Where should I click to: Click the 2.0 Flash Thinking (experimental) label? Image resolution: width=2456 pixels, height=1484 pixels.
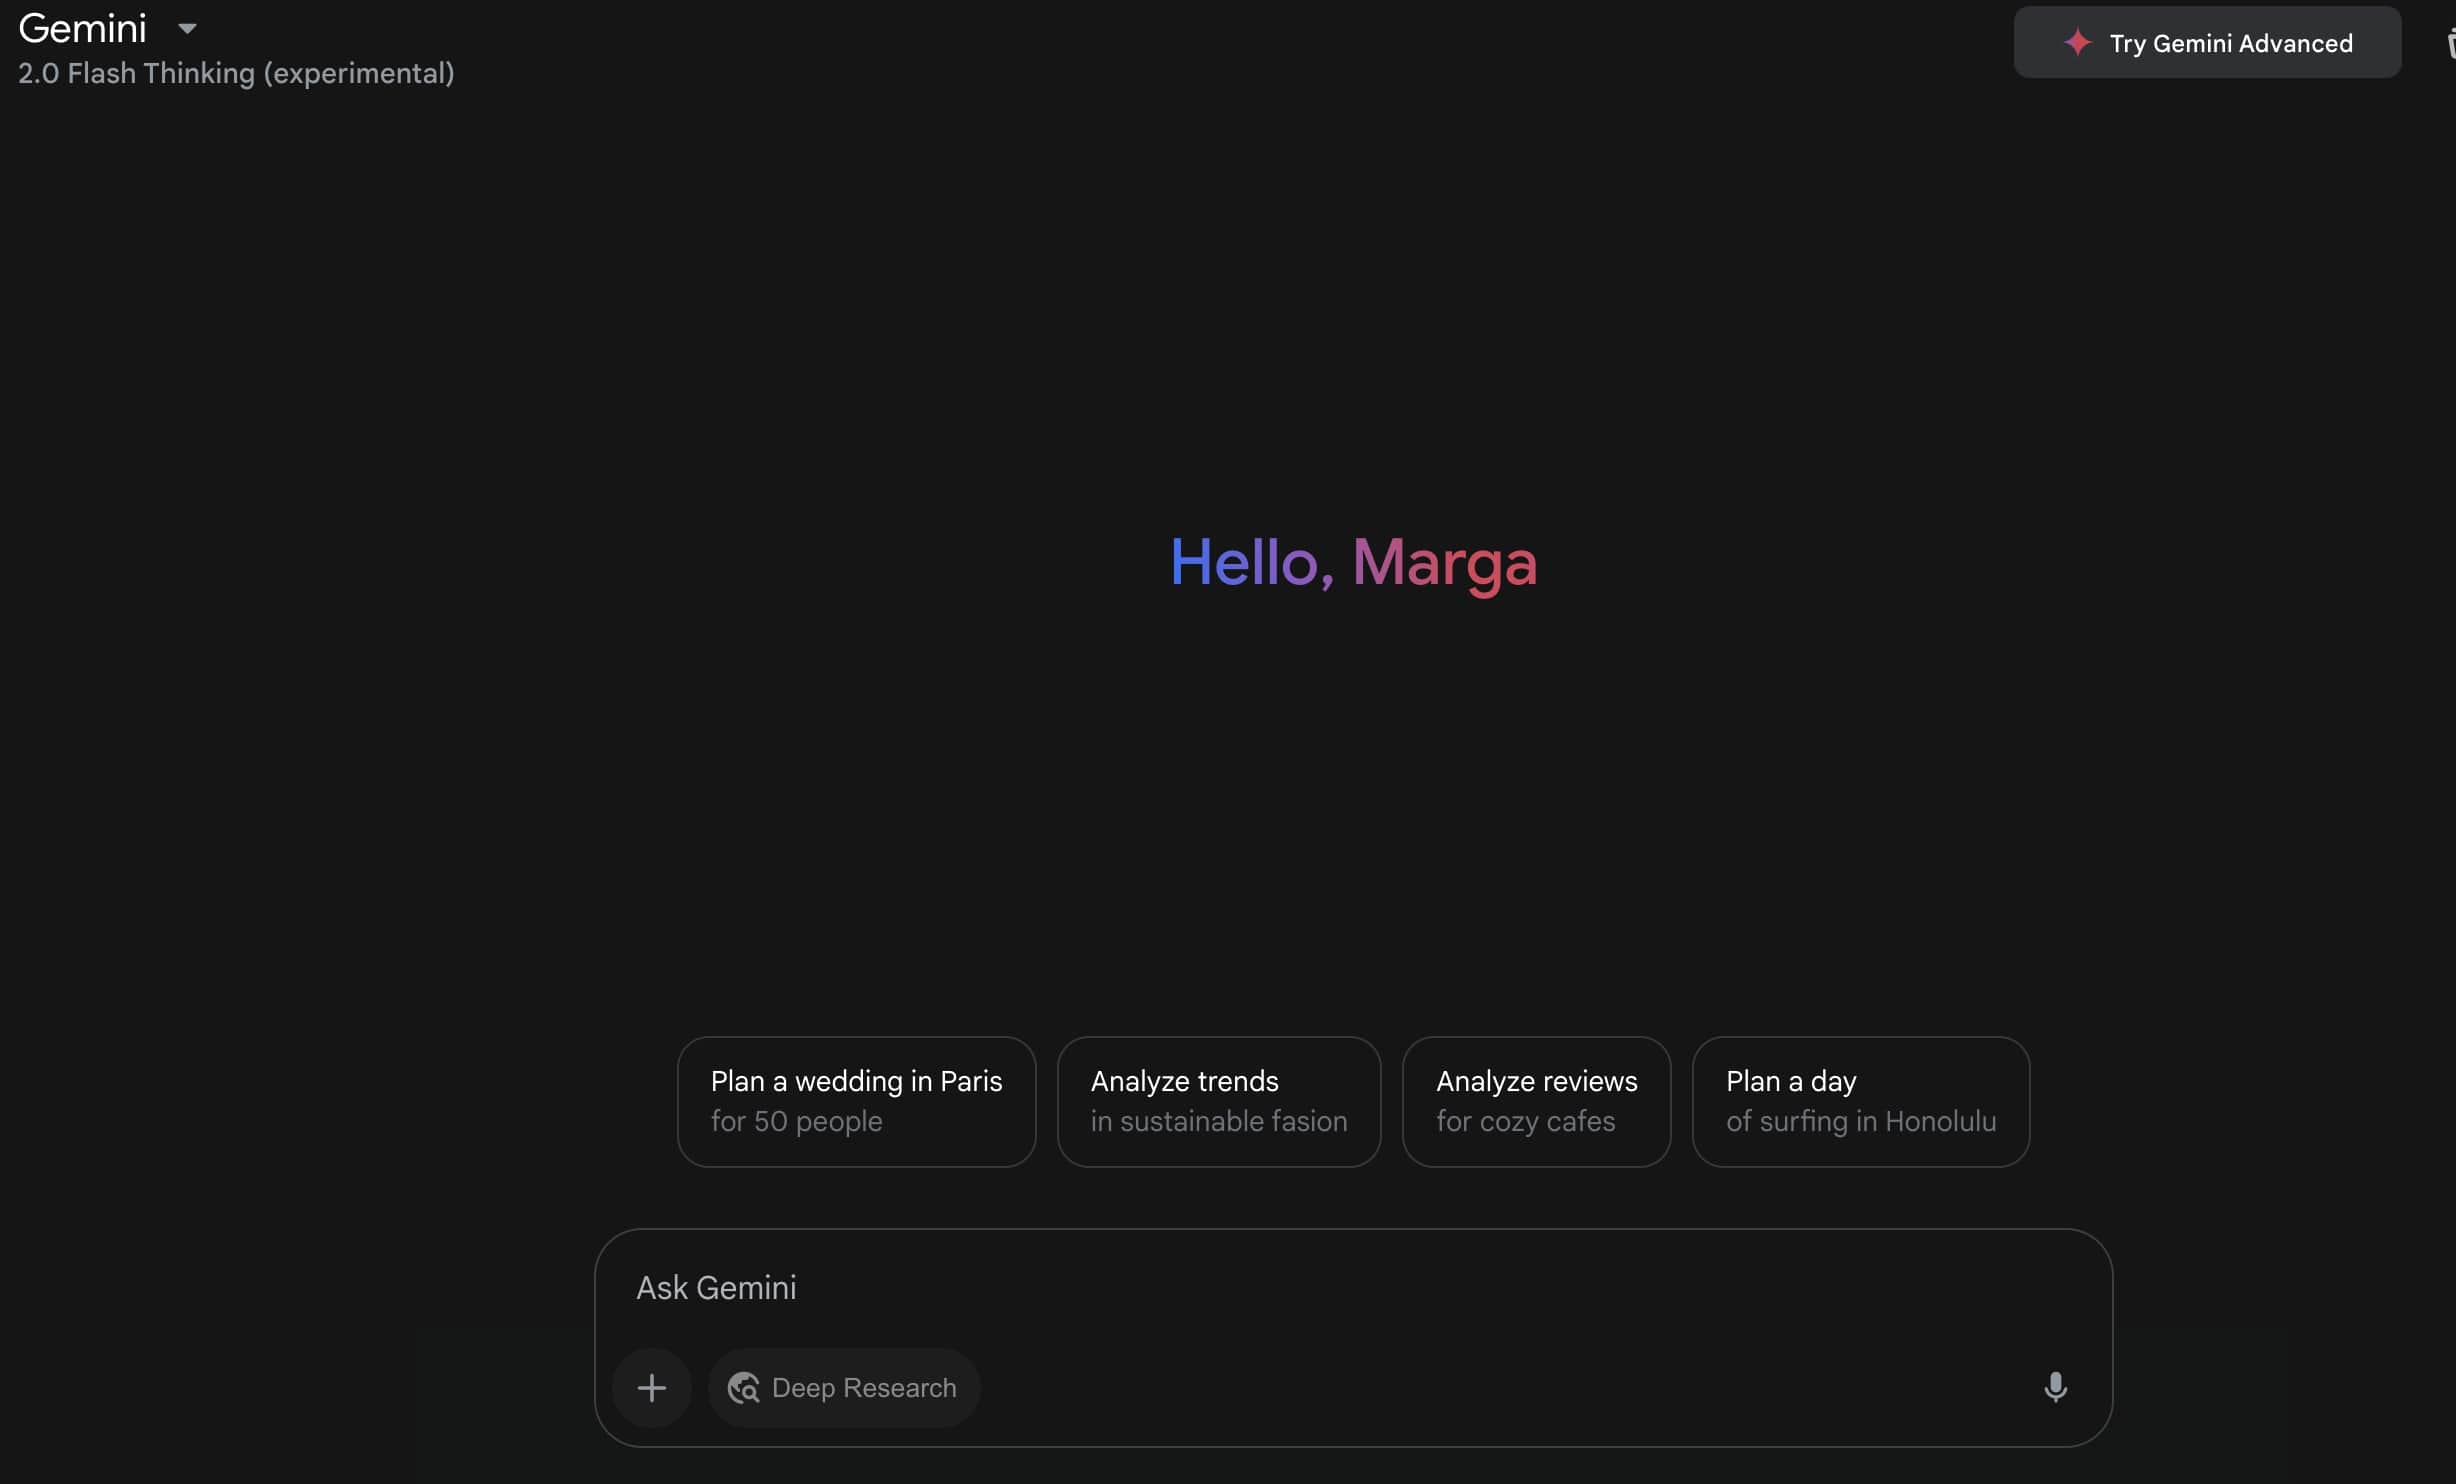click(x=236, y=74)
